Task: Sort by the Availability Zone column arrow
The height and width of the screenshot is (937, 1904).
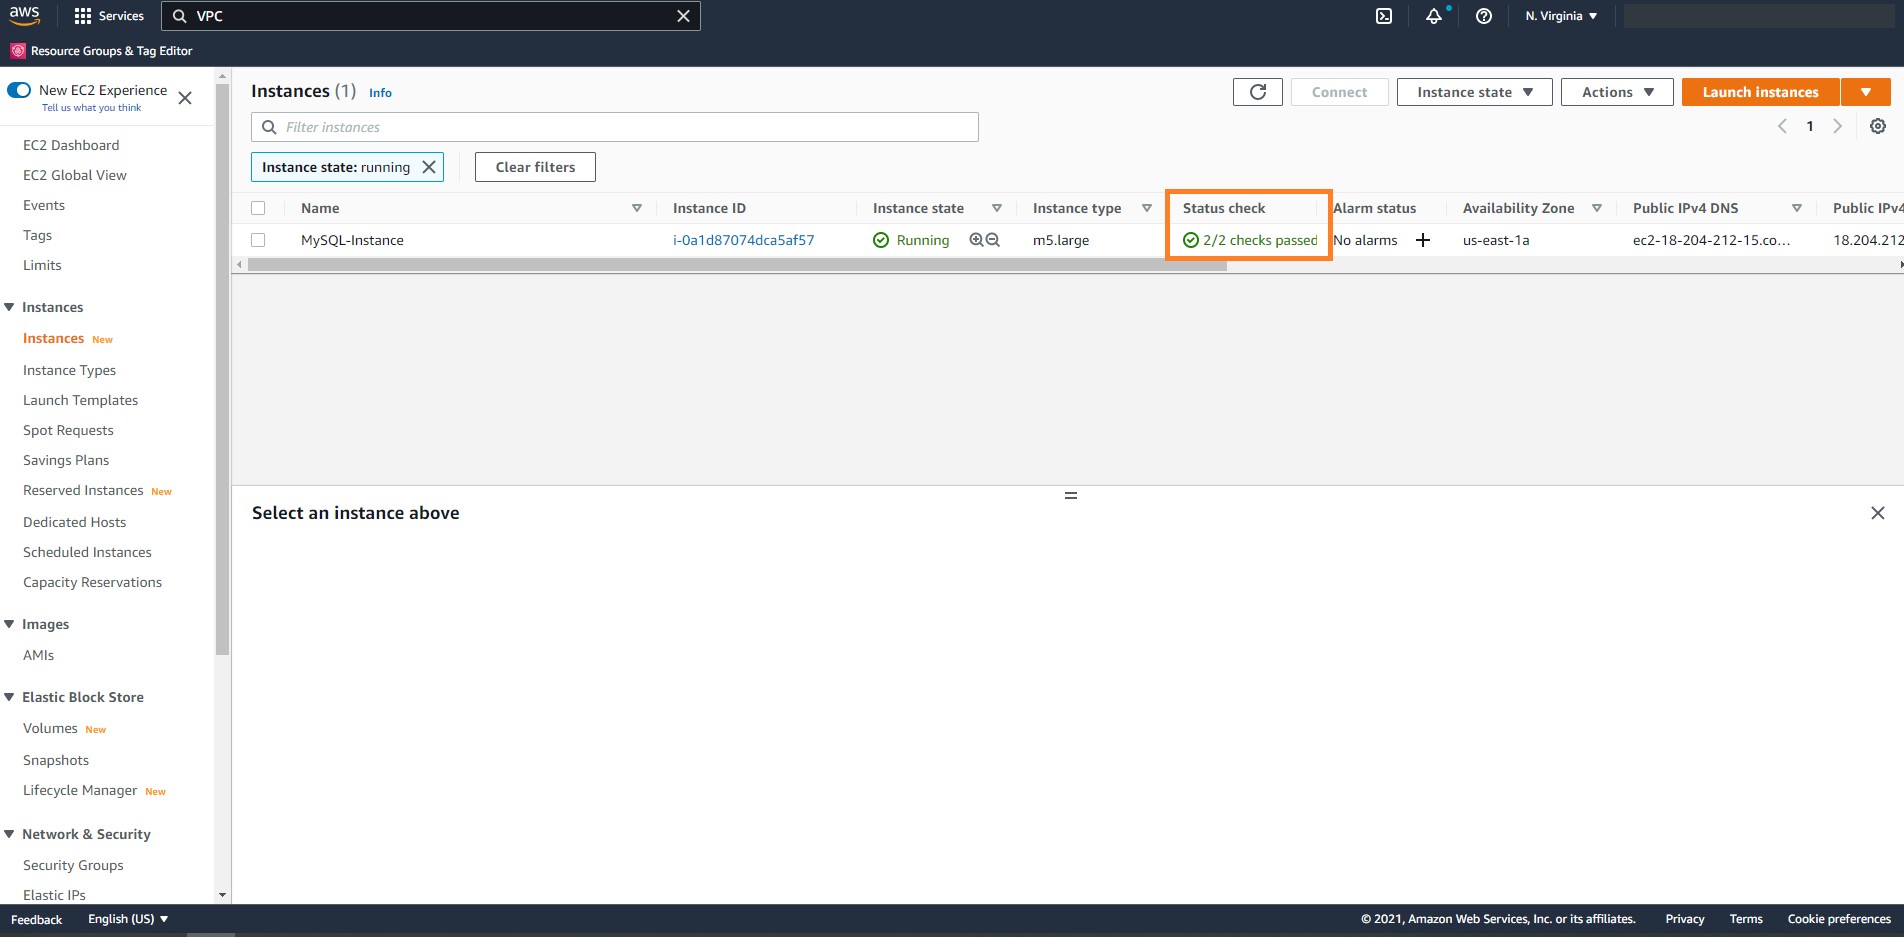Action: [x=1597, y=208]
